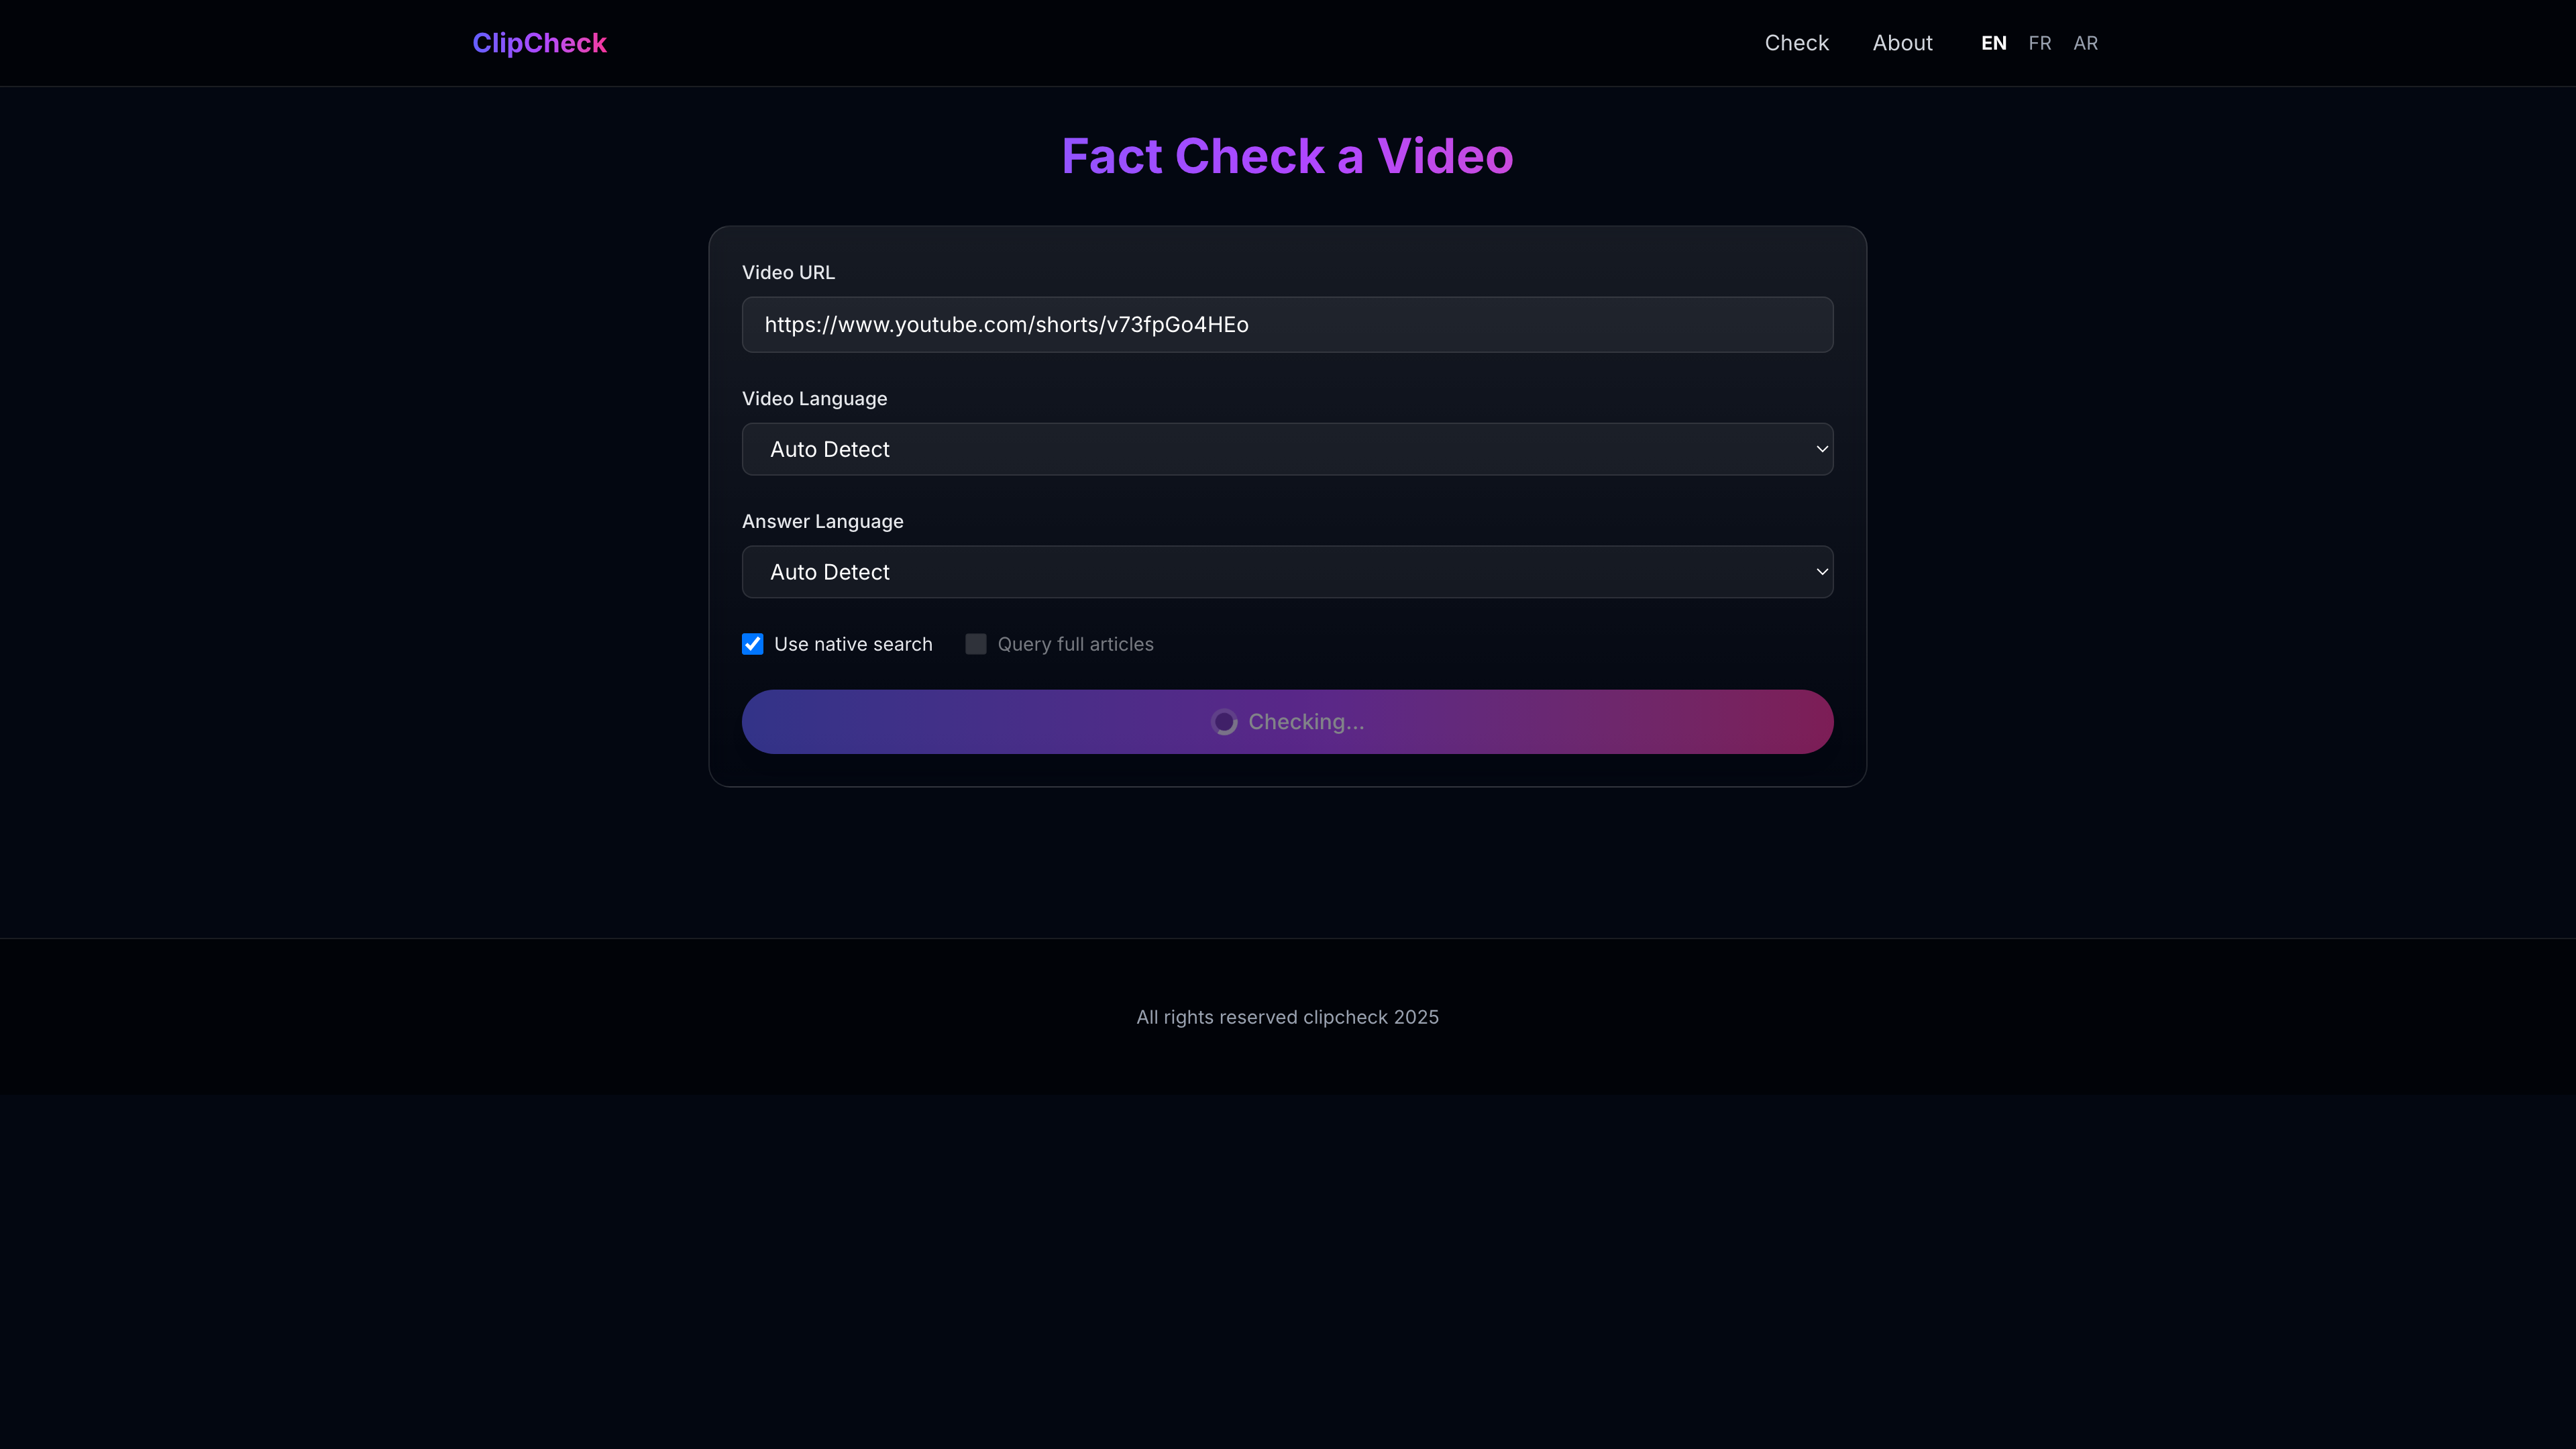Go to the About page
Screen dimensions: 2576x1449
pos(1902,43)
